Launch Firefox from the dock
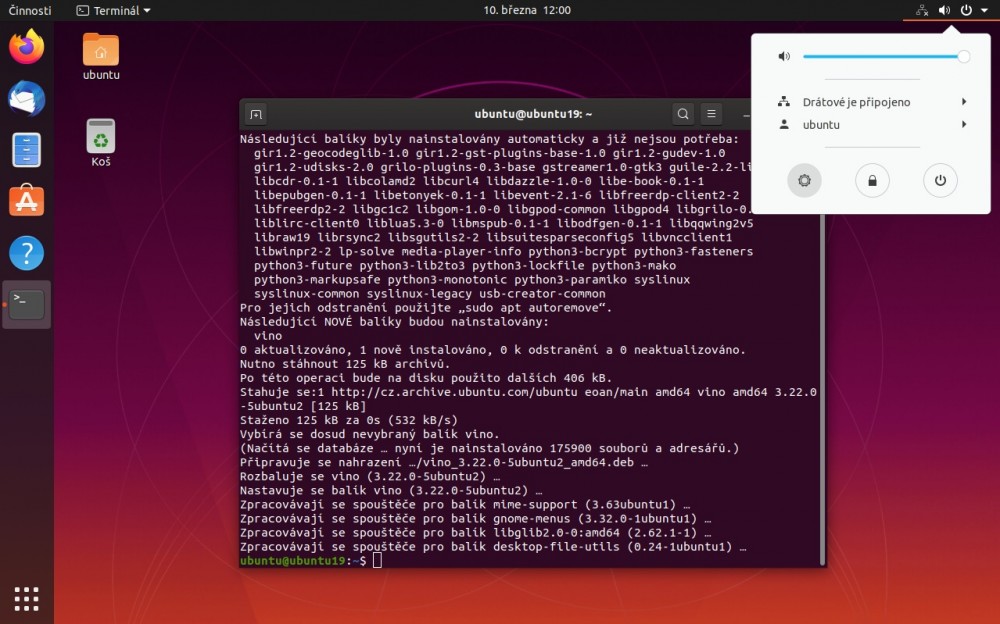Image resolution: width=1000 pixels, height=624 pixels. click(27, 47)
